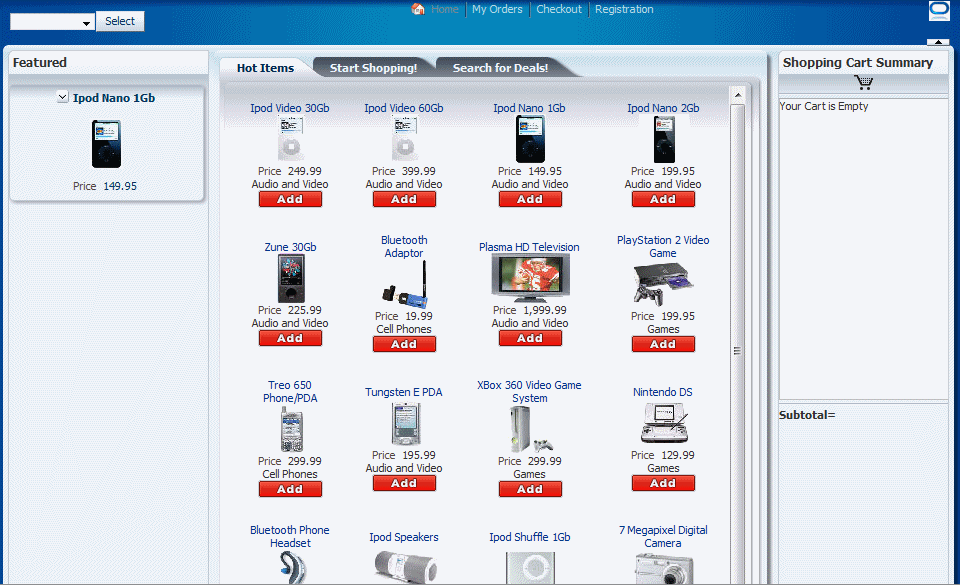Open Ipod Speakers title link
960x585 pixels.
click(404, 537)
